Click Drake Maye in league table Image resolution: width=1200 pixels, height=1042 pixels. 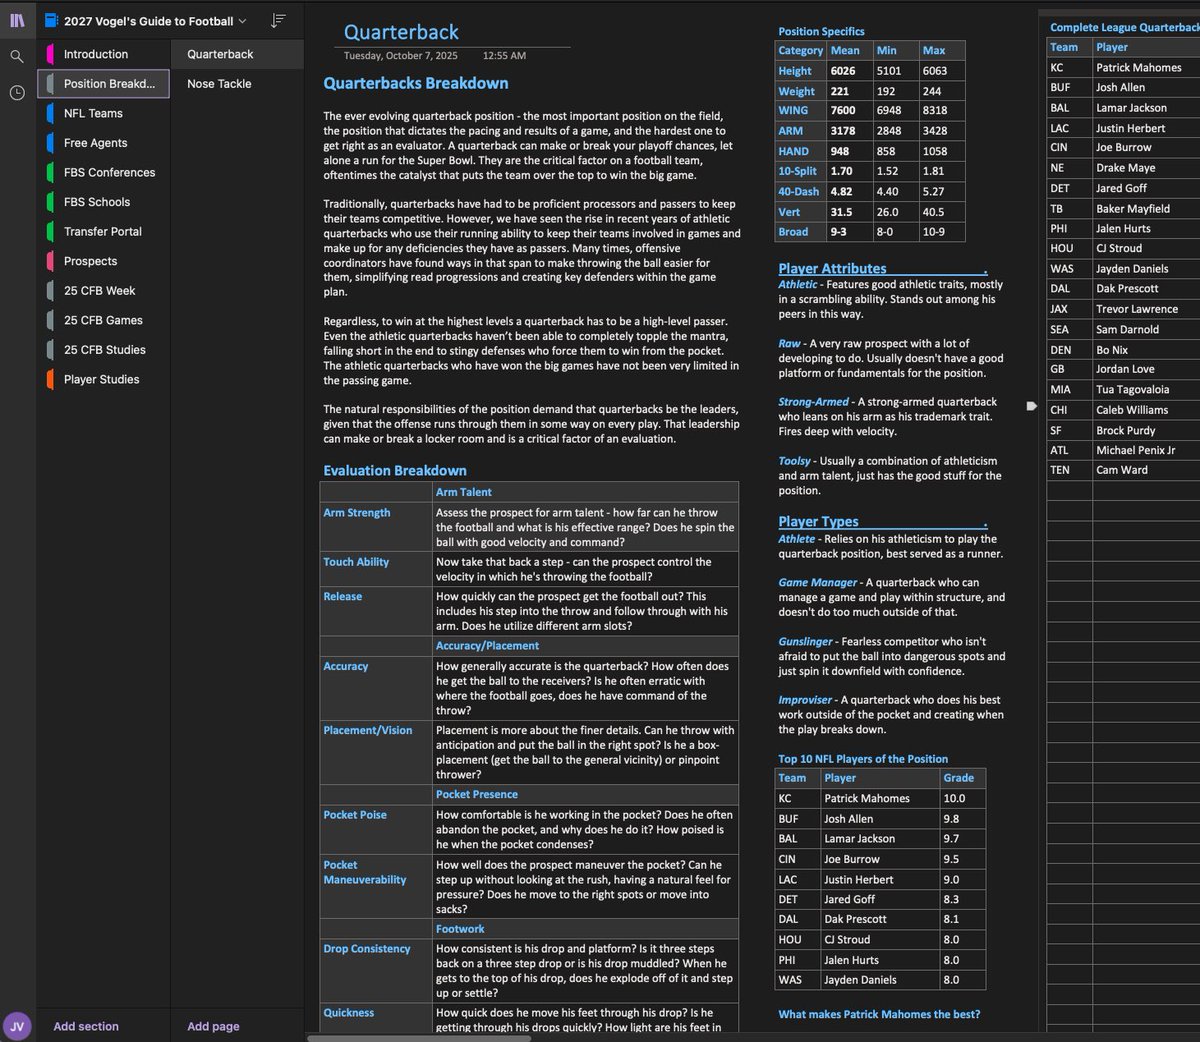point(1125,168)
